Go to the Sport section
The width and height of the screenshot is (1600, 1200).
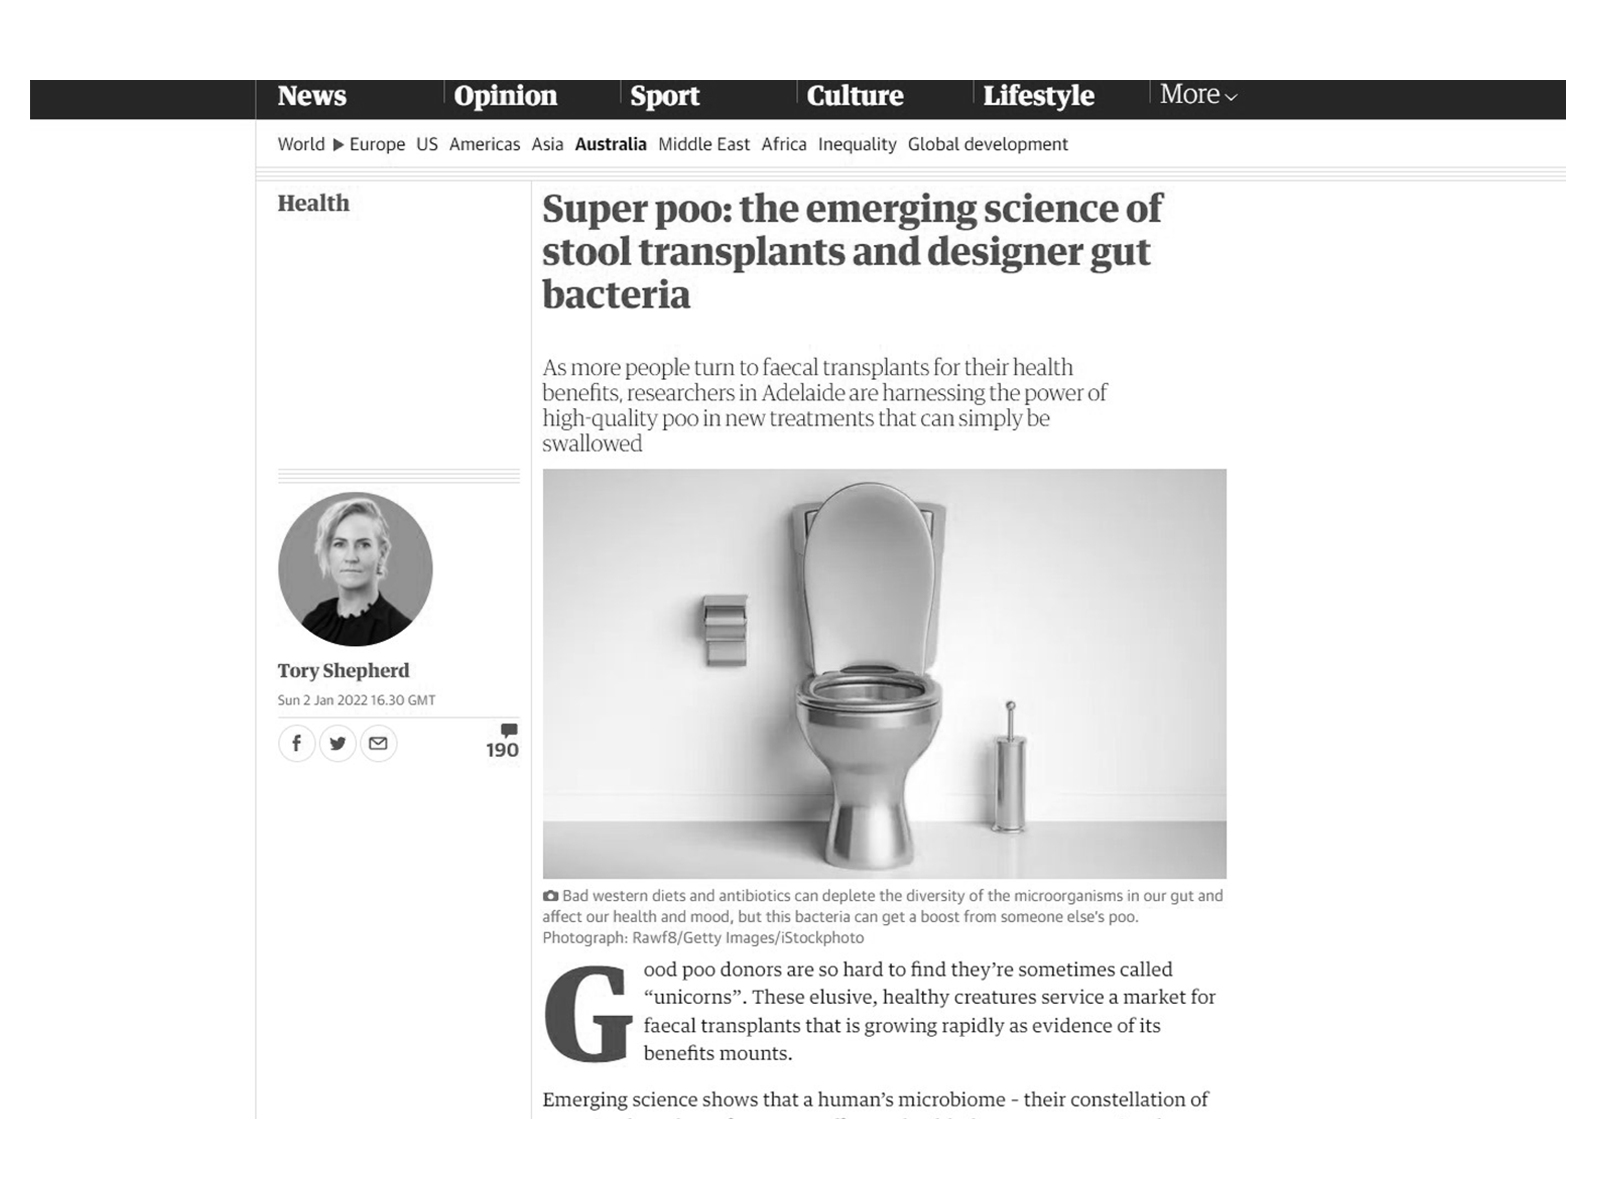pos(665,96)
